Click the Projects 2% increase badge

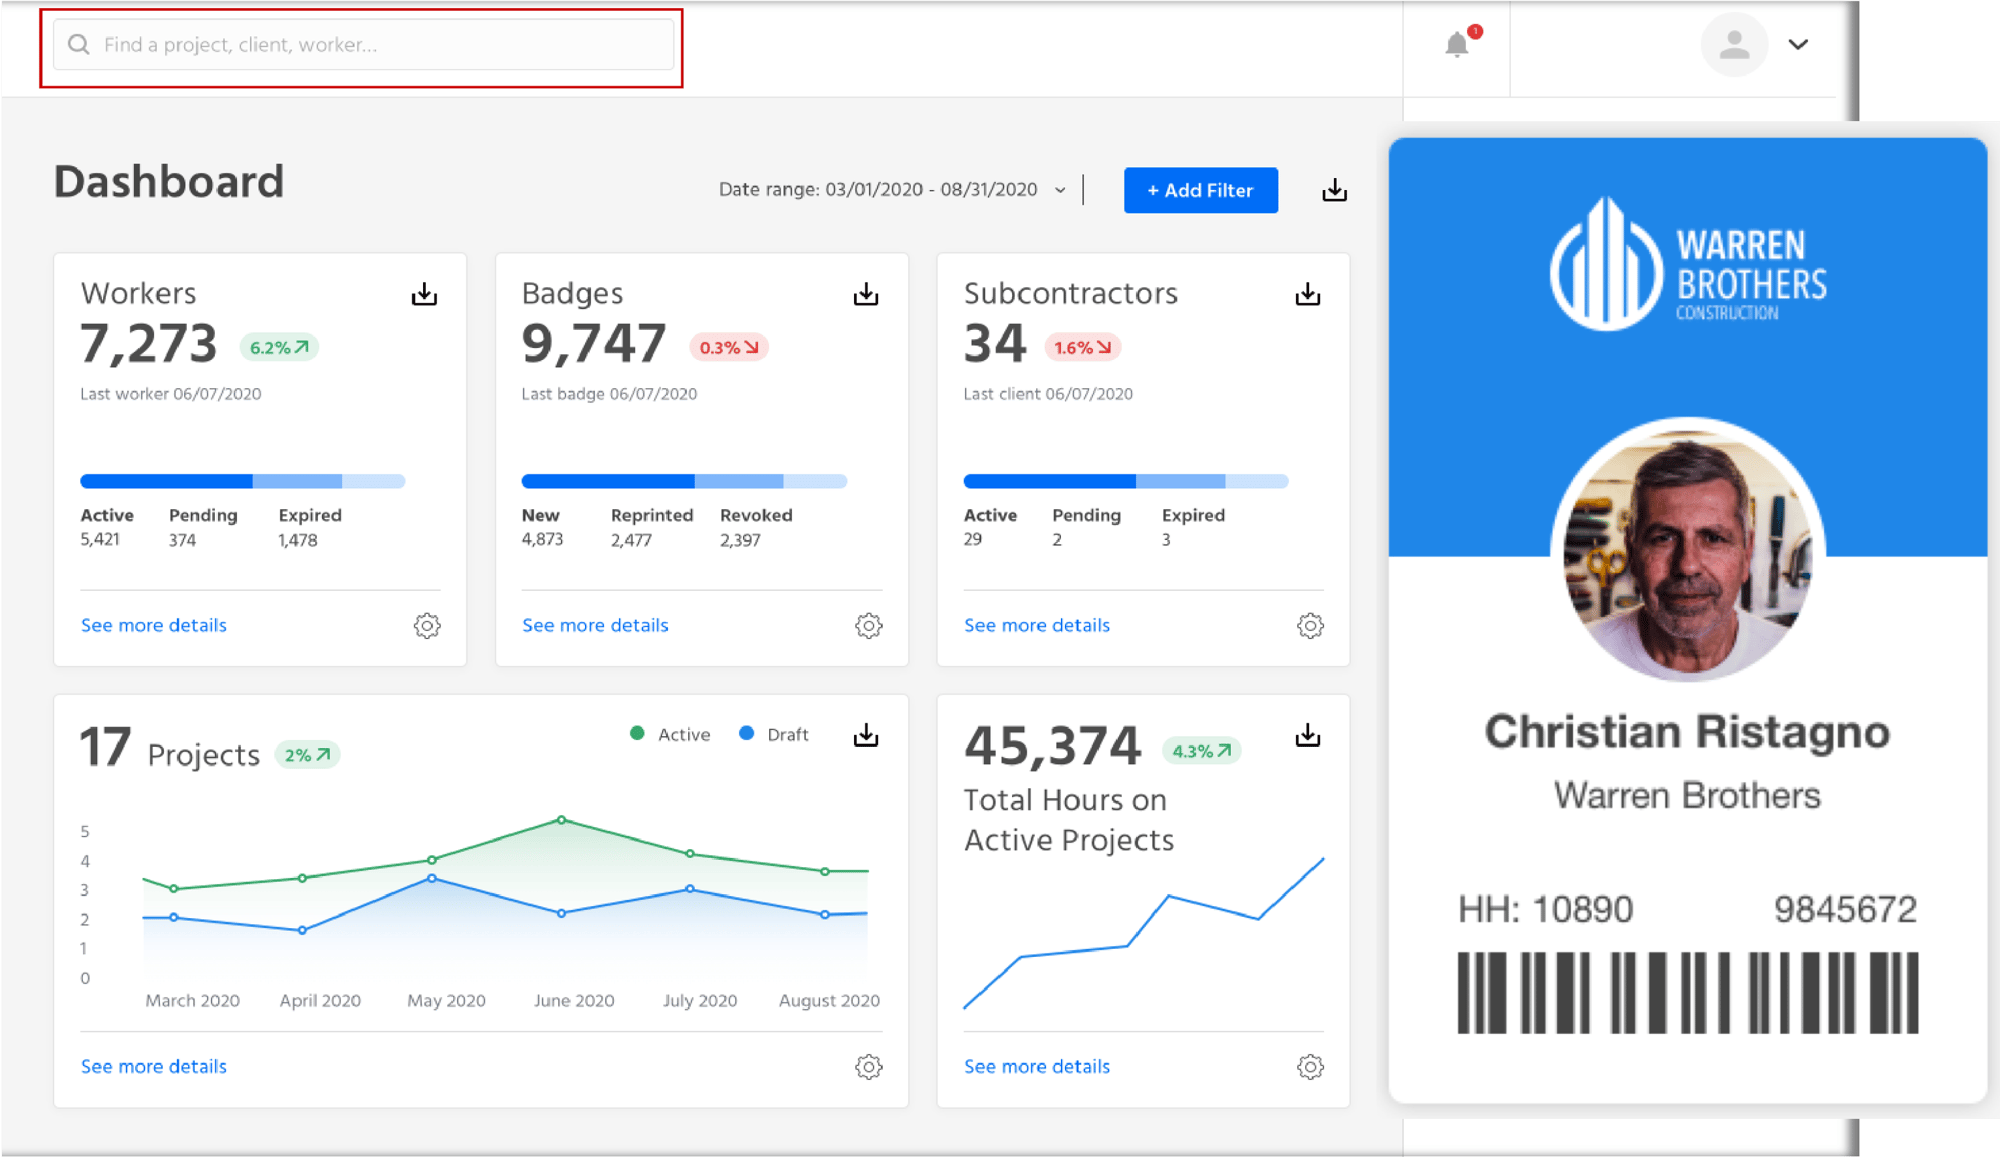tap(307, 755)
